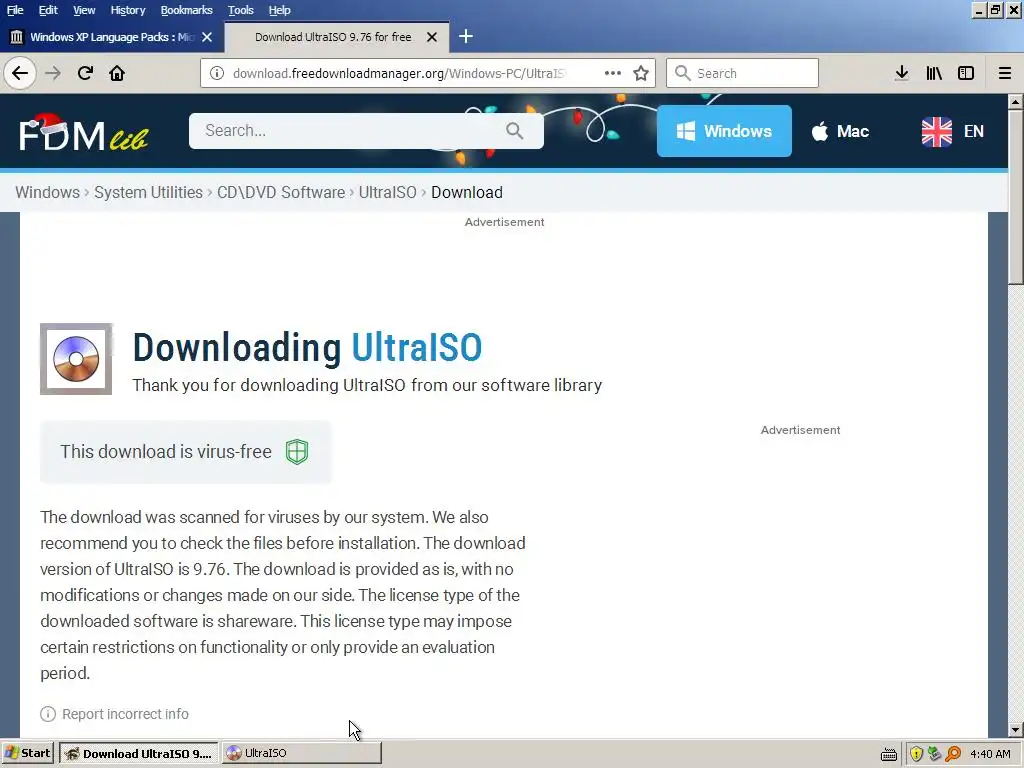Close the Windows XP Language Packs tab
The height and width of the screenshot is (768, 1024).
pyautogui.click(x=207, y=37)
